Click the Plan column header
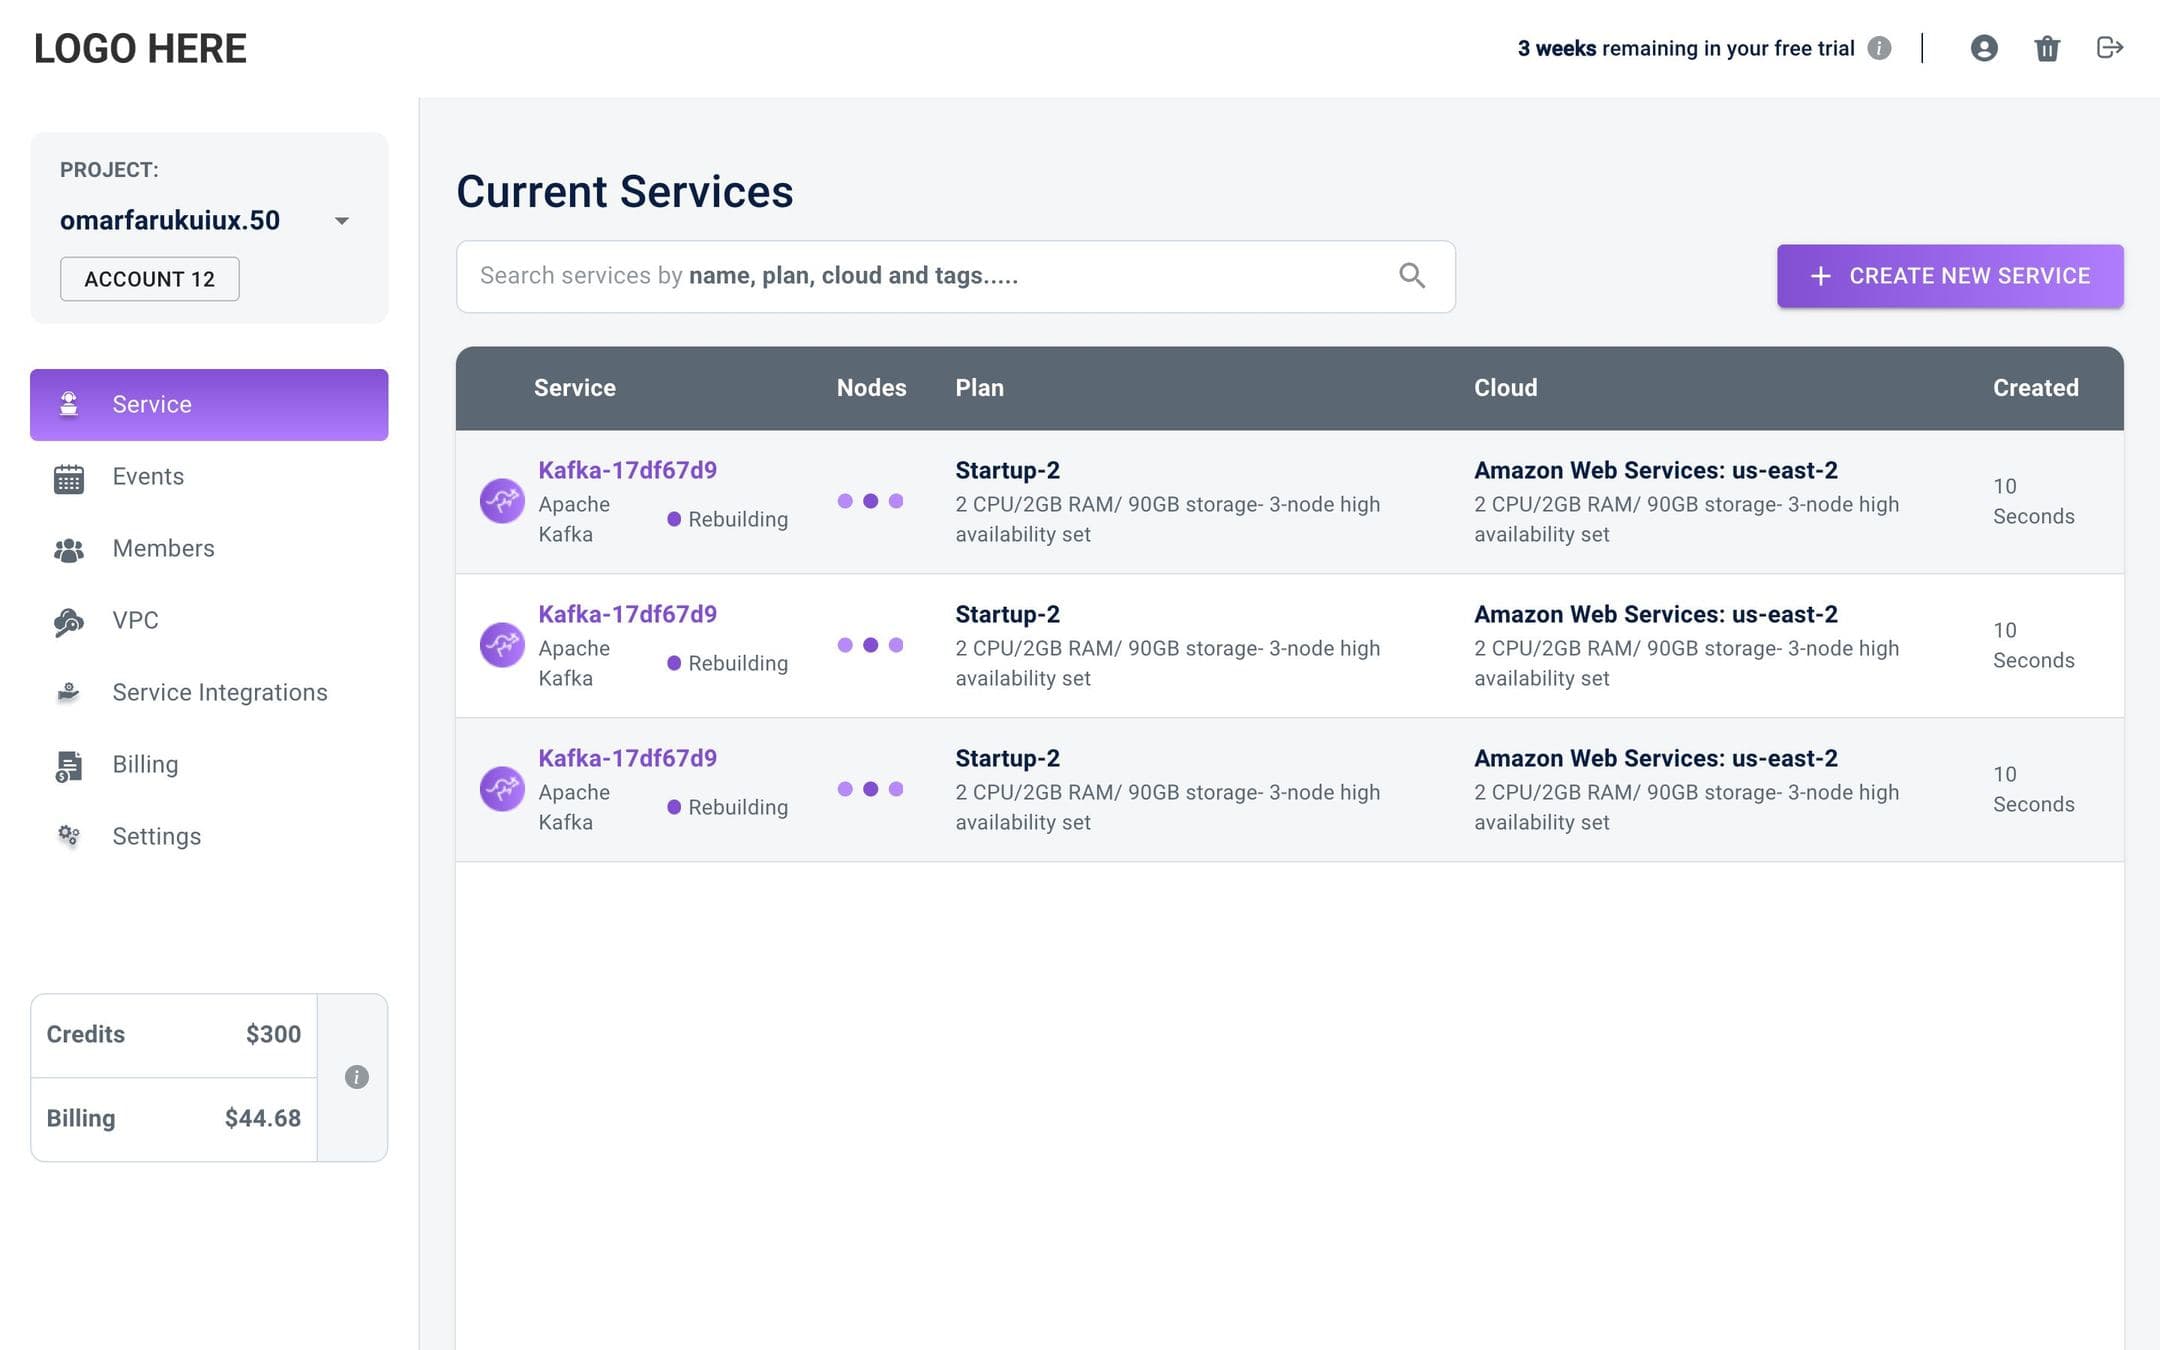The image size is (2160, 1350). 979,388
